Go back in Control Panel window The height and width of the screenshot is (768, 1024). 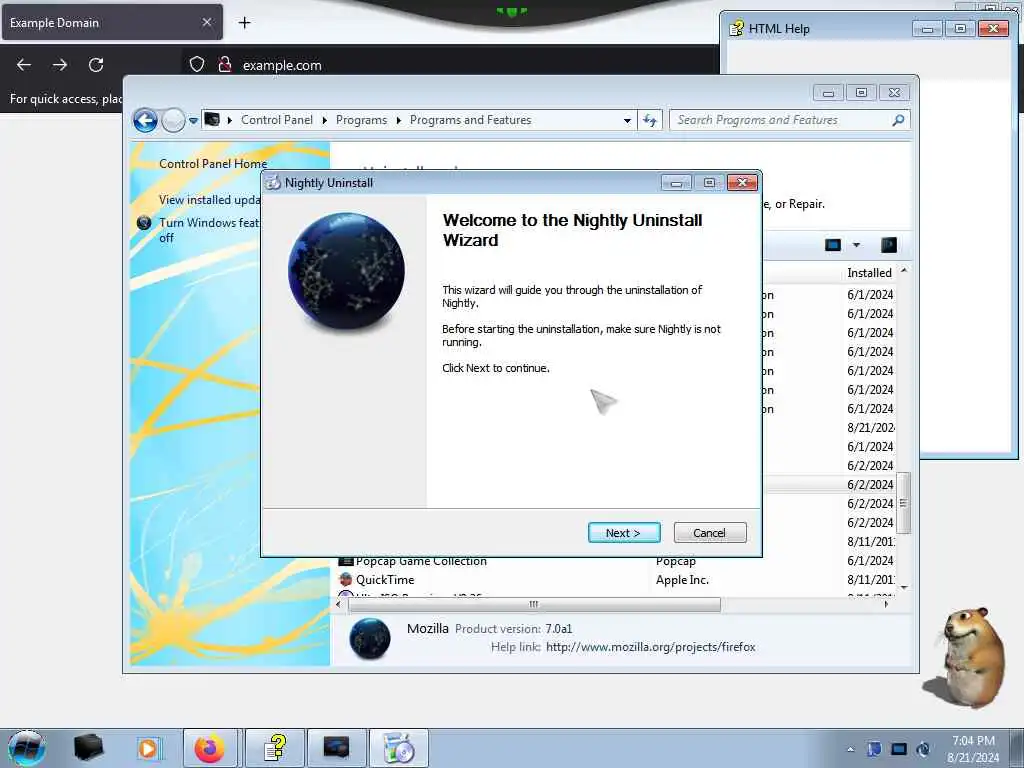145,120
